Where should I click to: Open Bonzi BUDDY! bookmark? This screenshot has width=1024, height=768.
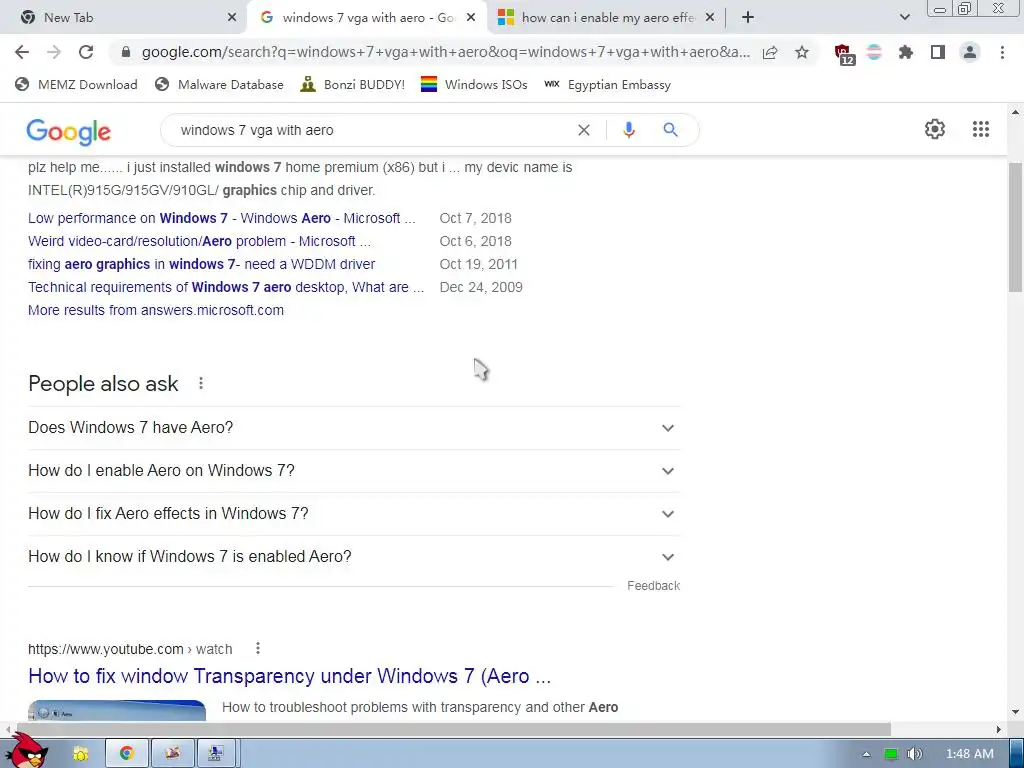[353, 84]
